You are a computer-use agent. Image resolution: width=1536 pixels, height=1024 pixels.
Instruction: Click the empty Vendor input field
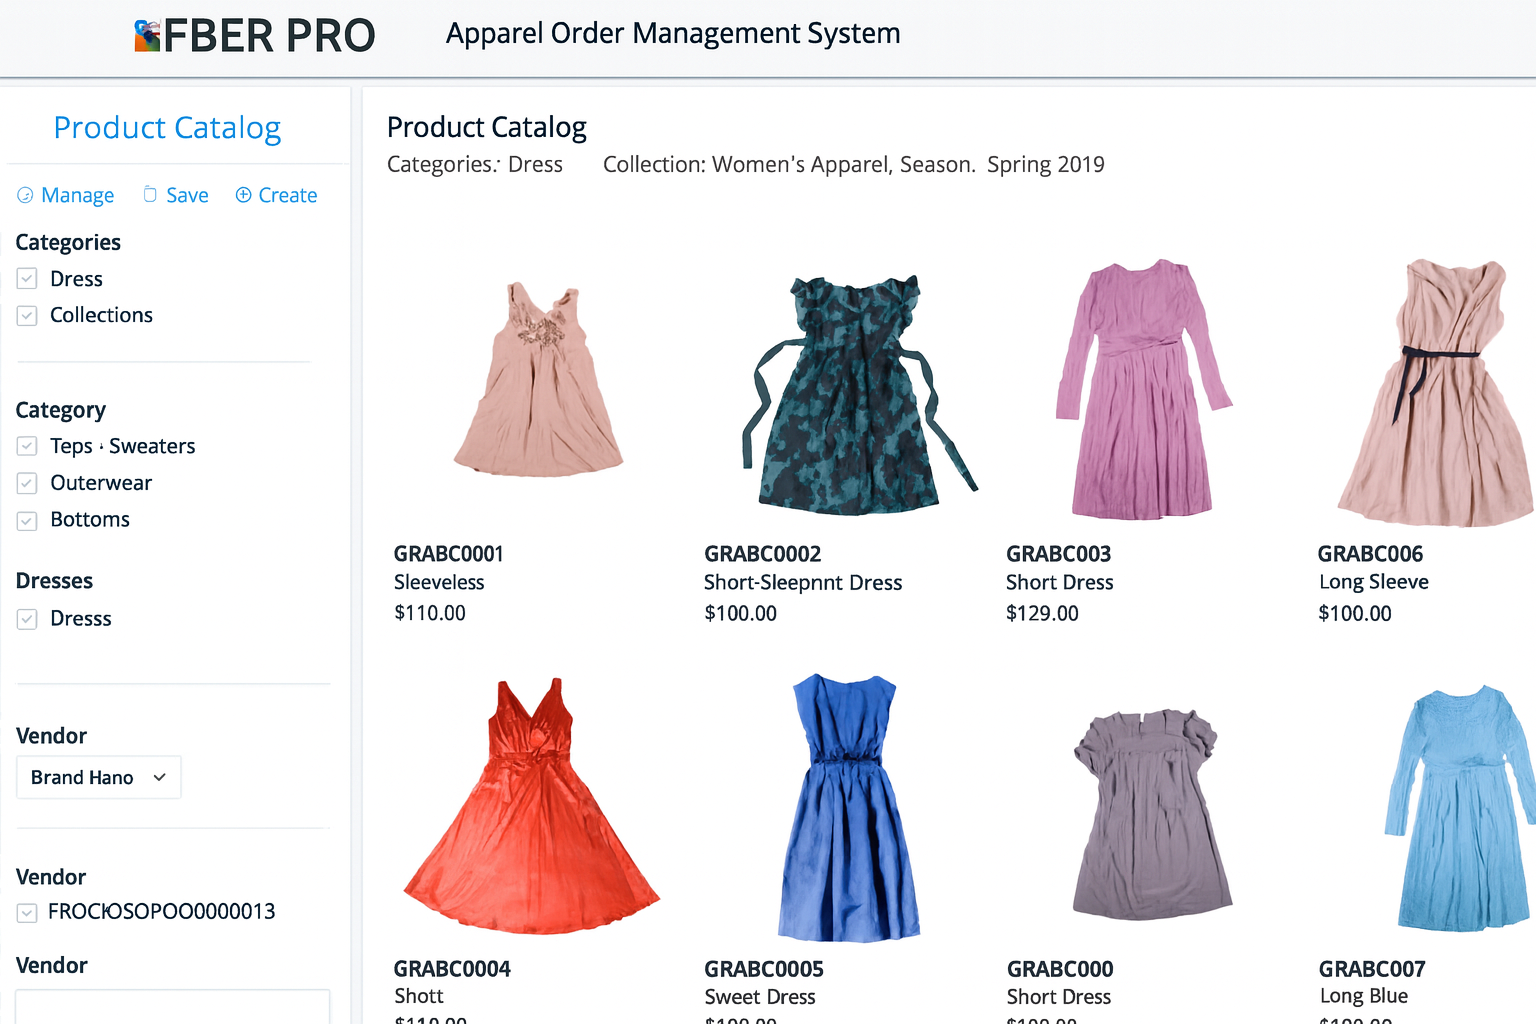(172, 1006)
